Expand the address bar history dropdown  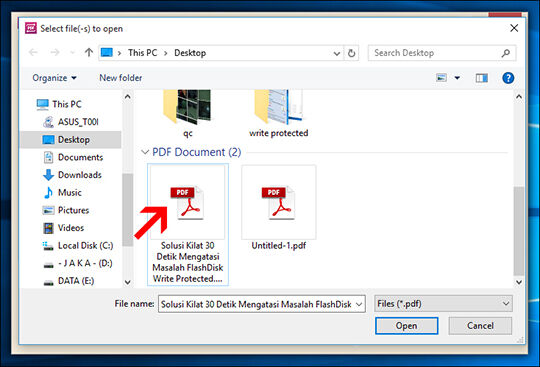(x=336, y=53)
